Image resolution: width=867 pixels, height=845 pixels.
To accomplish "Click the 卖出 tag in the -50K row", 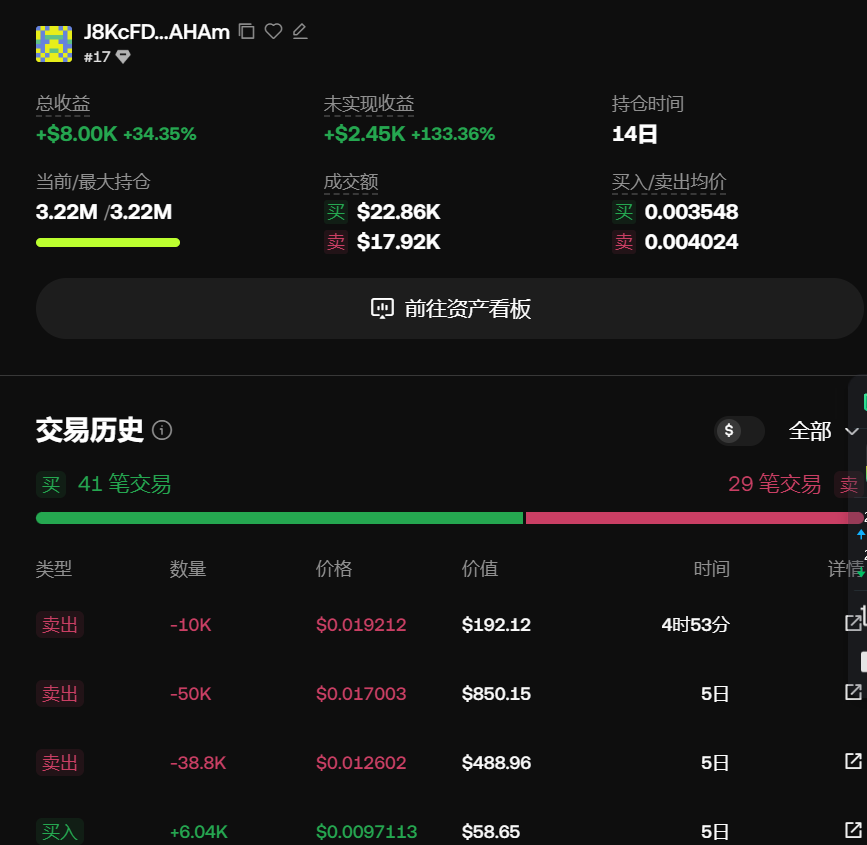I will click(60, 693).
